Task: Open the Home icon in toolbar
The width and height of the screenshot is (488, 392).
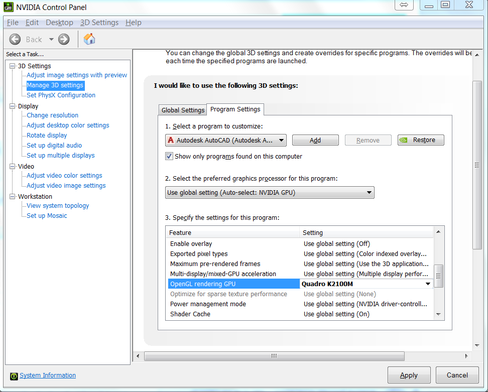Action: (89, 39)
